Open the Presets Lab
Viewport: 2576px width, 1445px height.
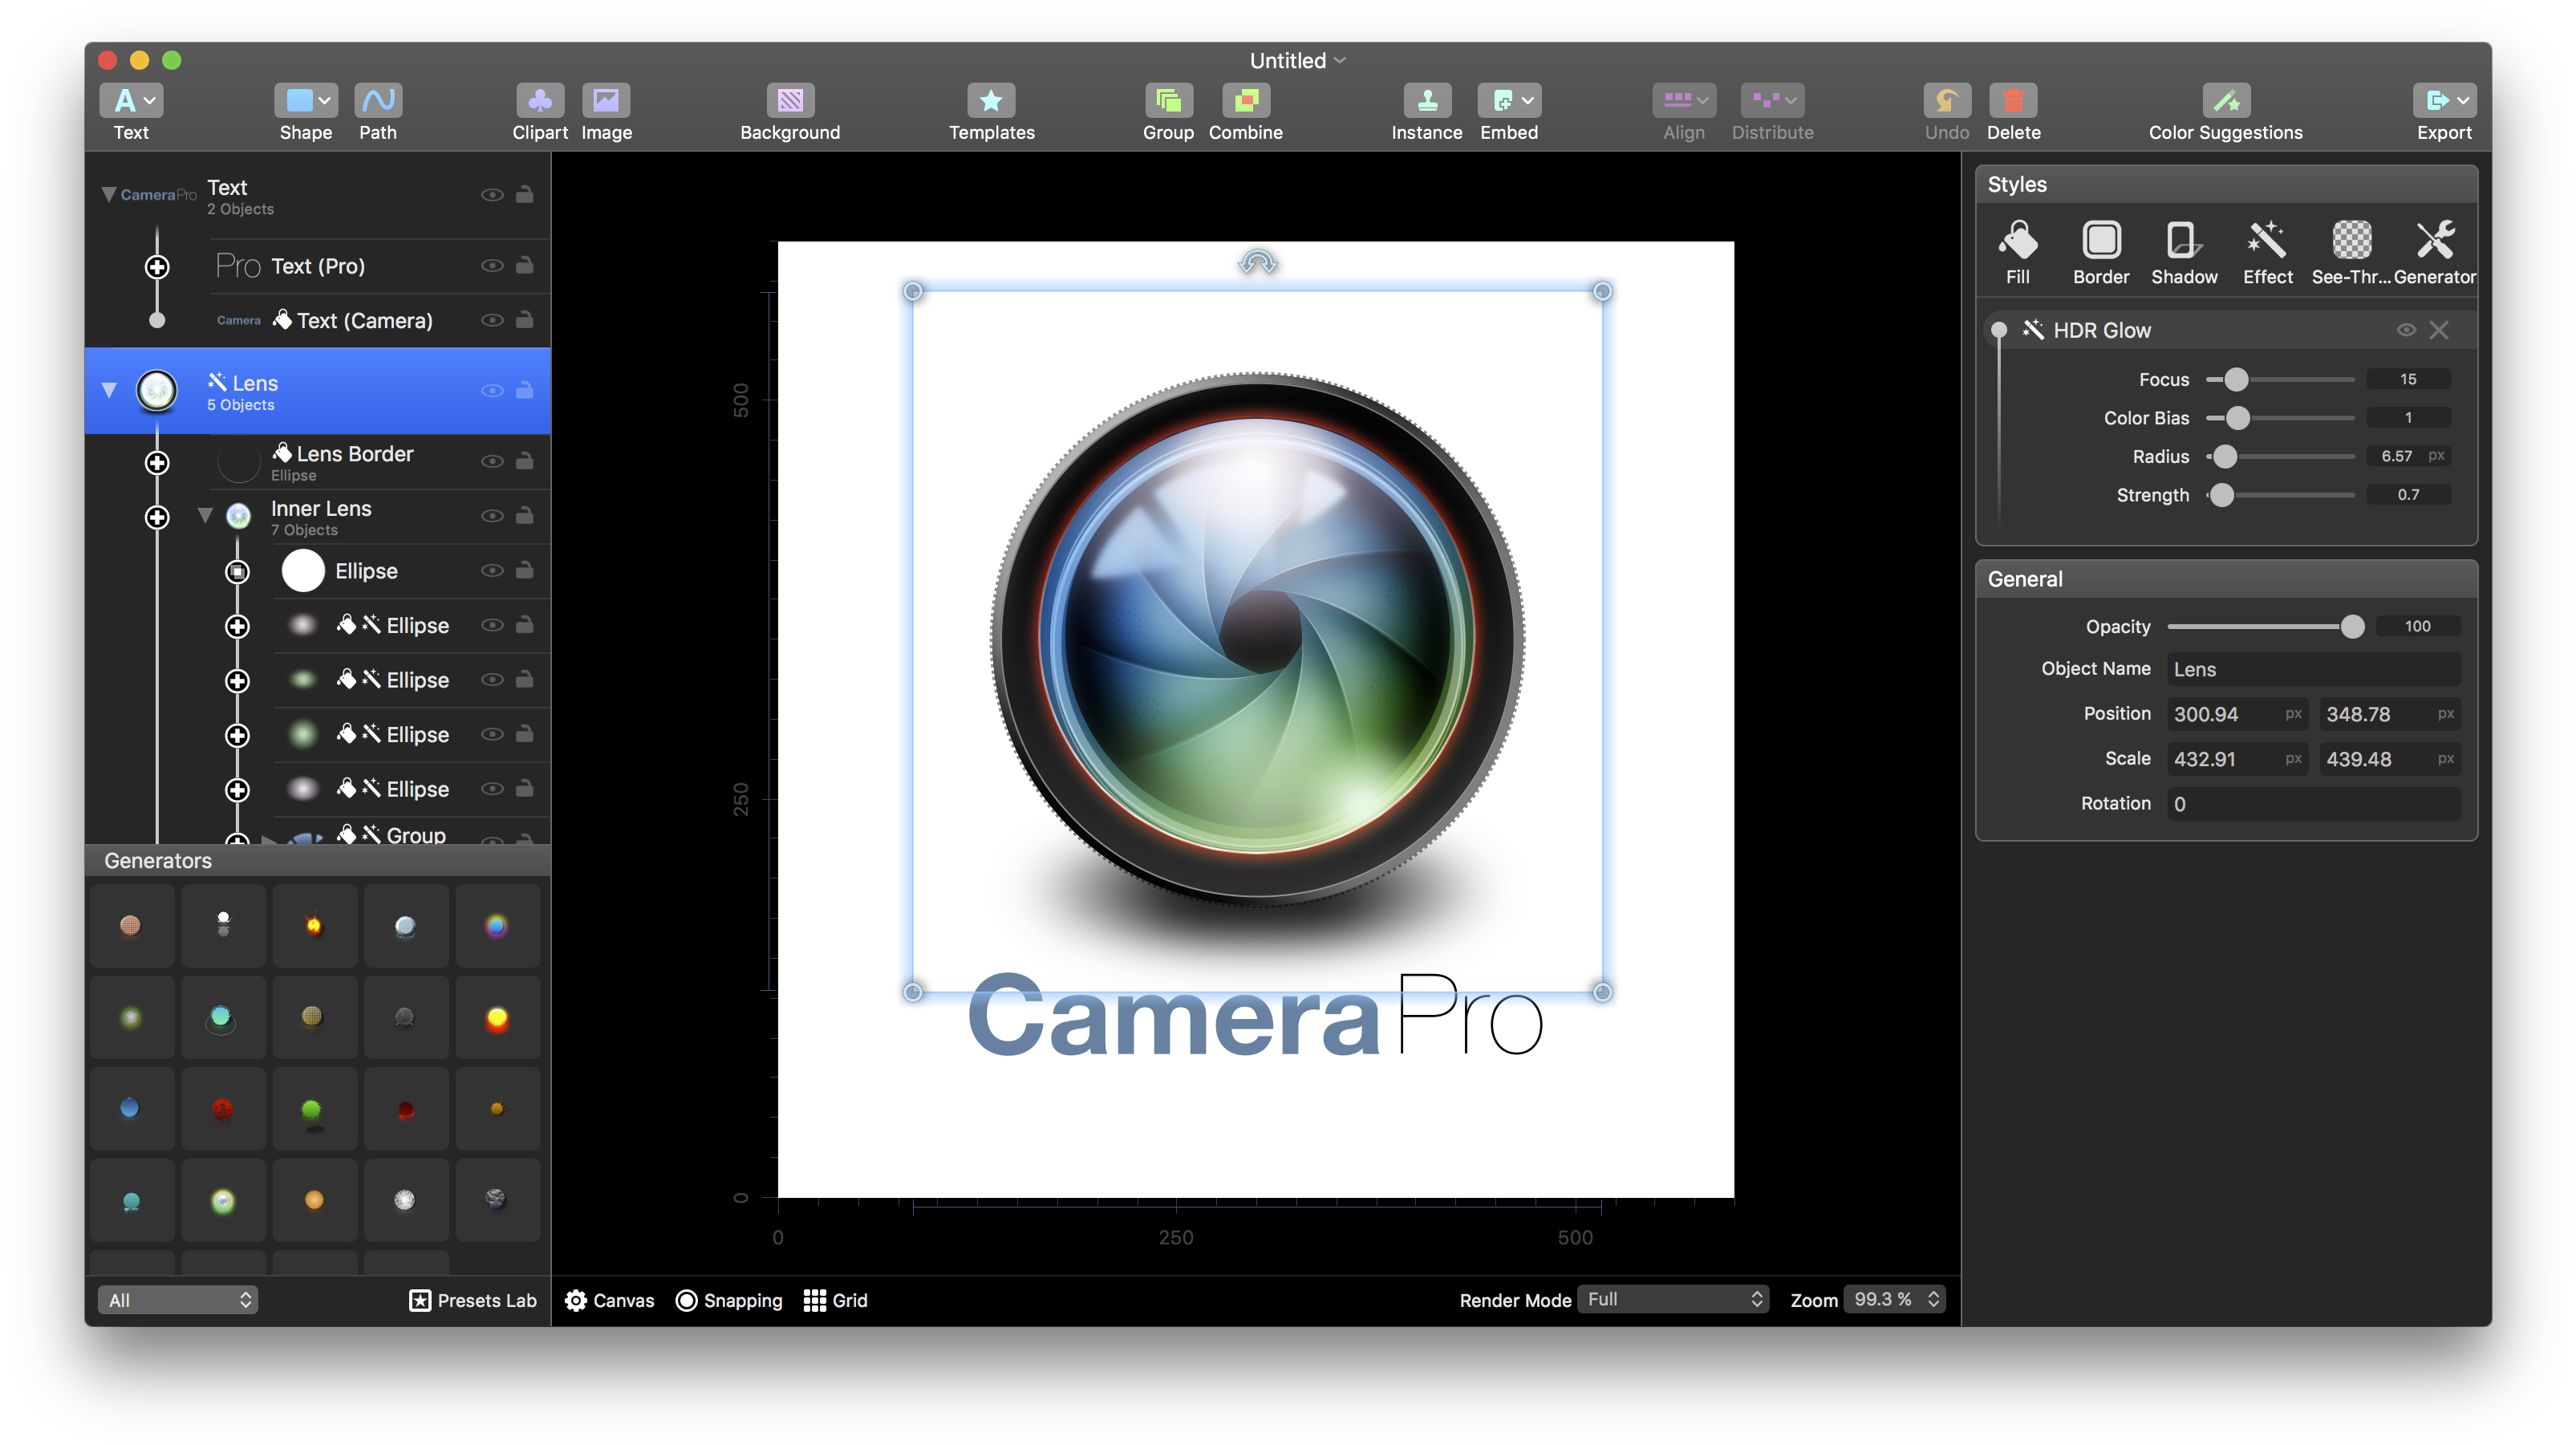(x=472, y=1300)
